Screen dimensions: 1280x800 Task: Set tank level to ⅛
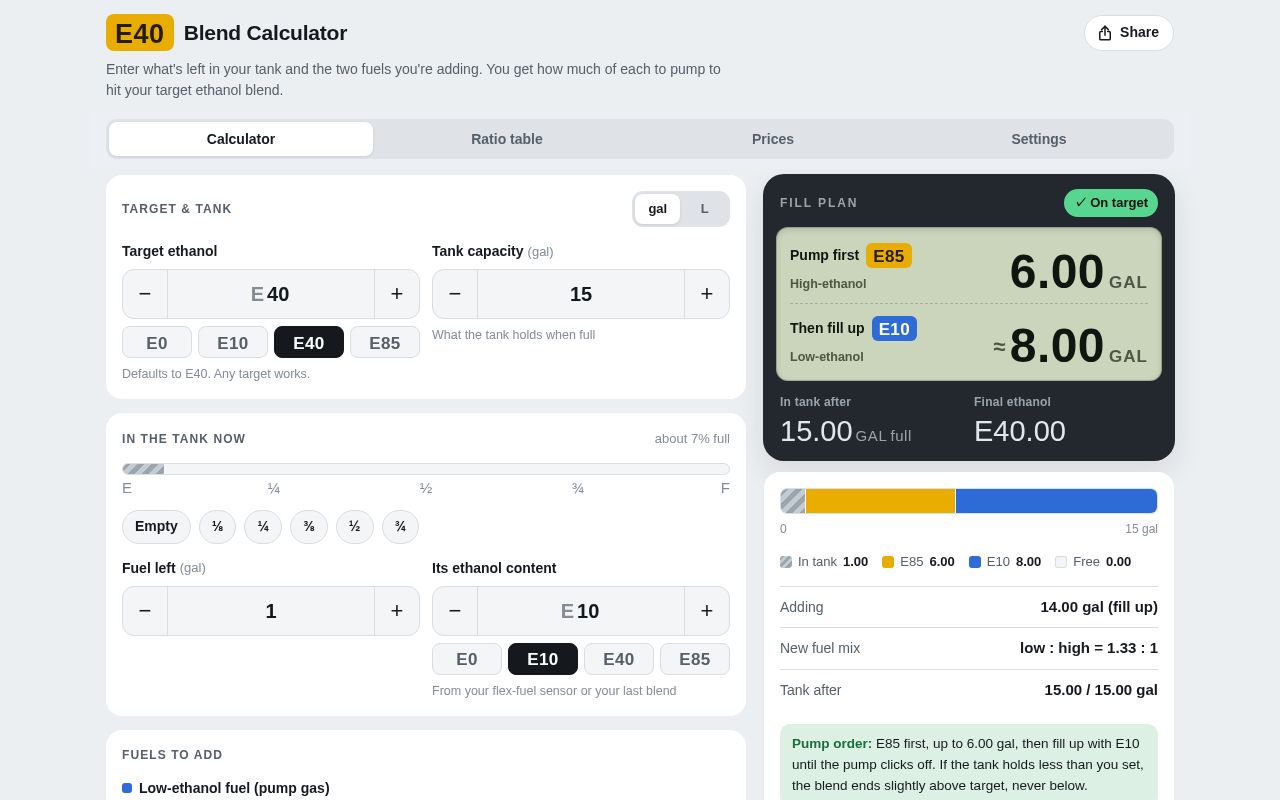tap(217, 527)
